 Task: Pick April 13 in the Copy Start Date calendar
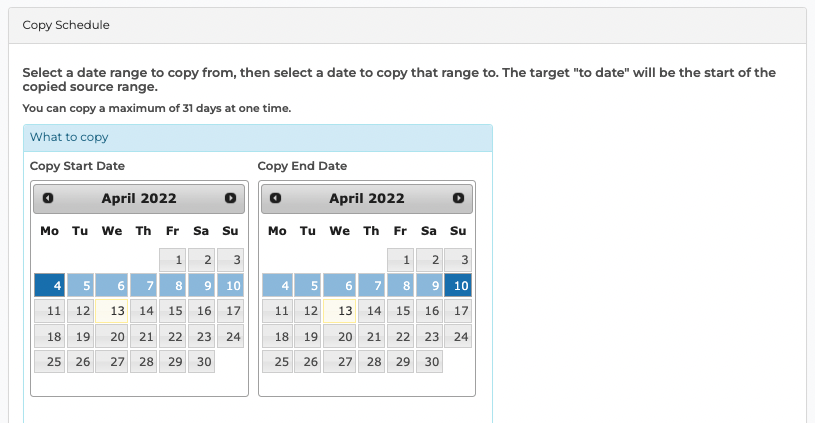click(111, 311)
